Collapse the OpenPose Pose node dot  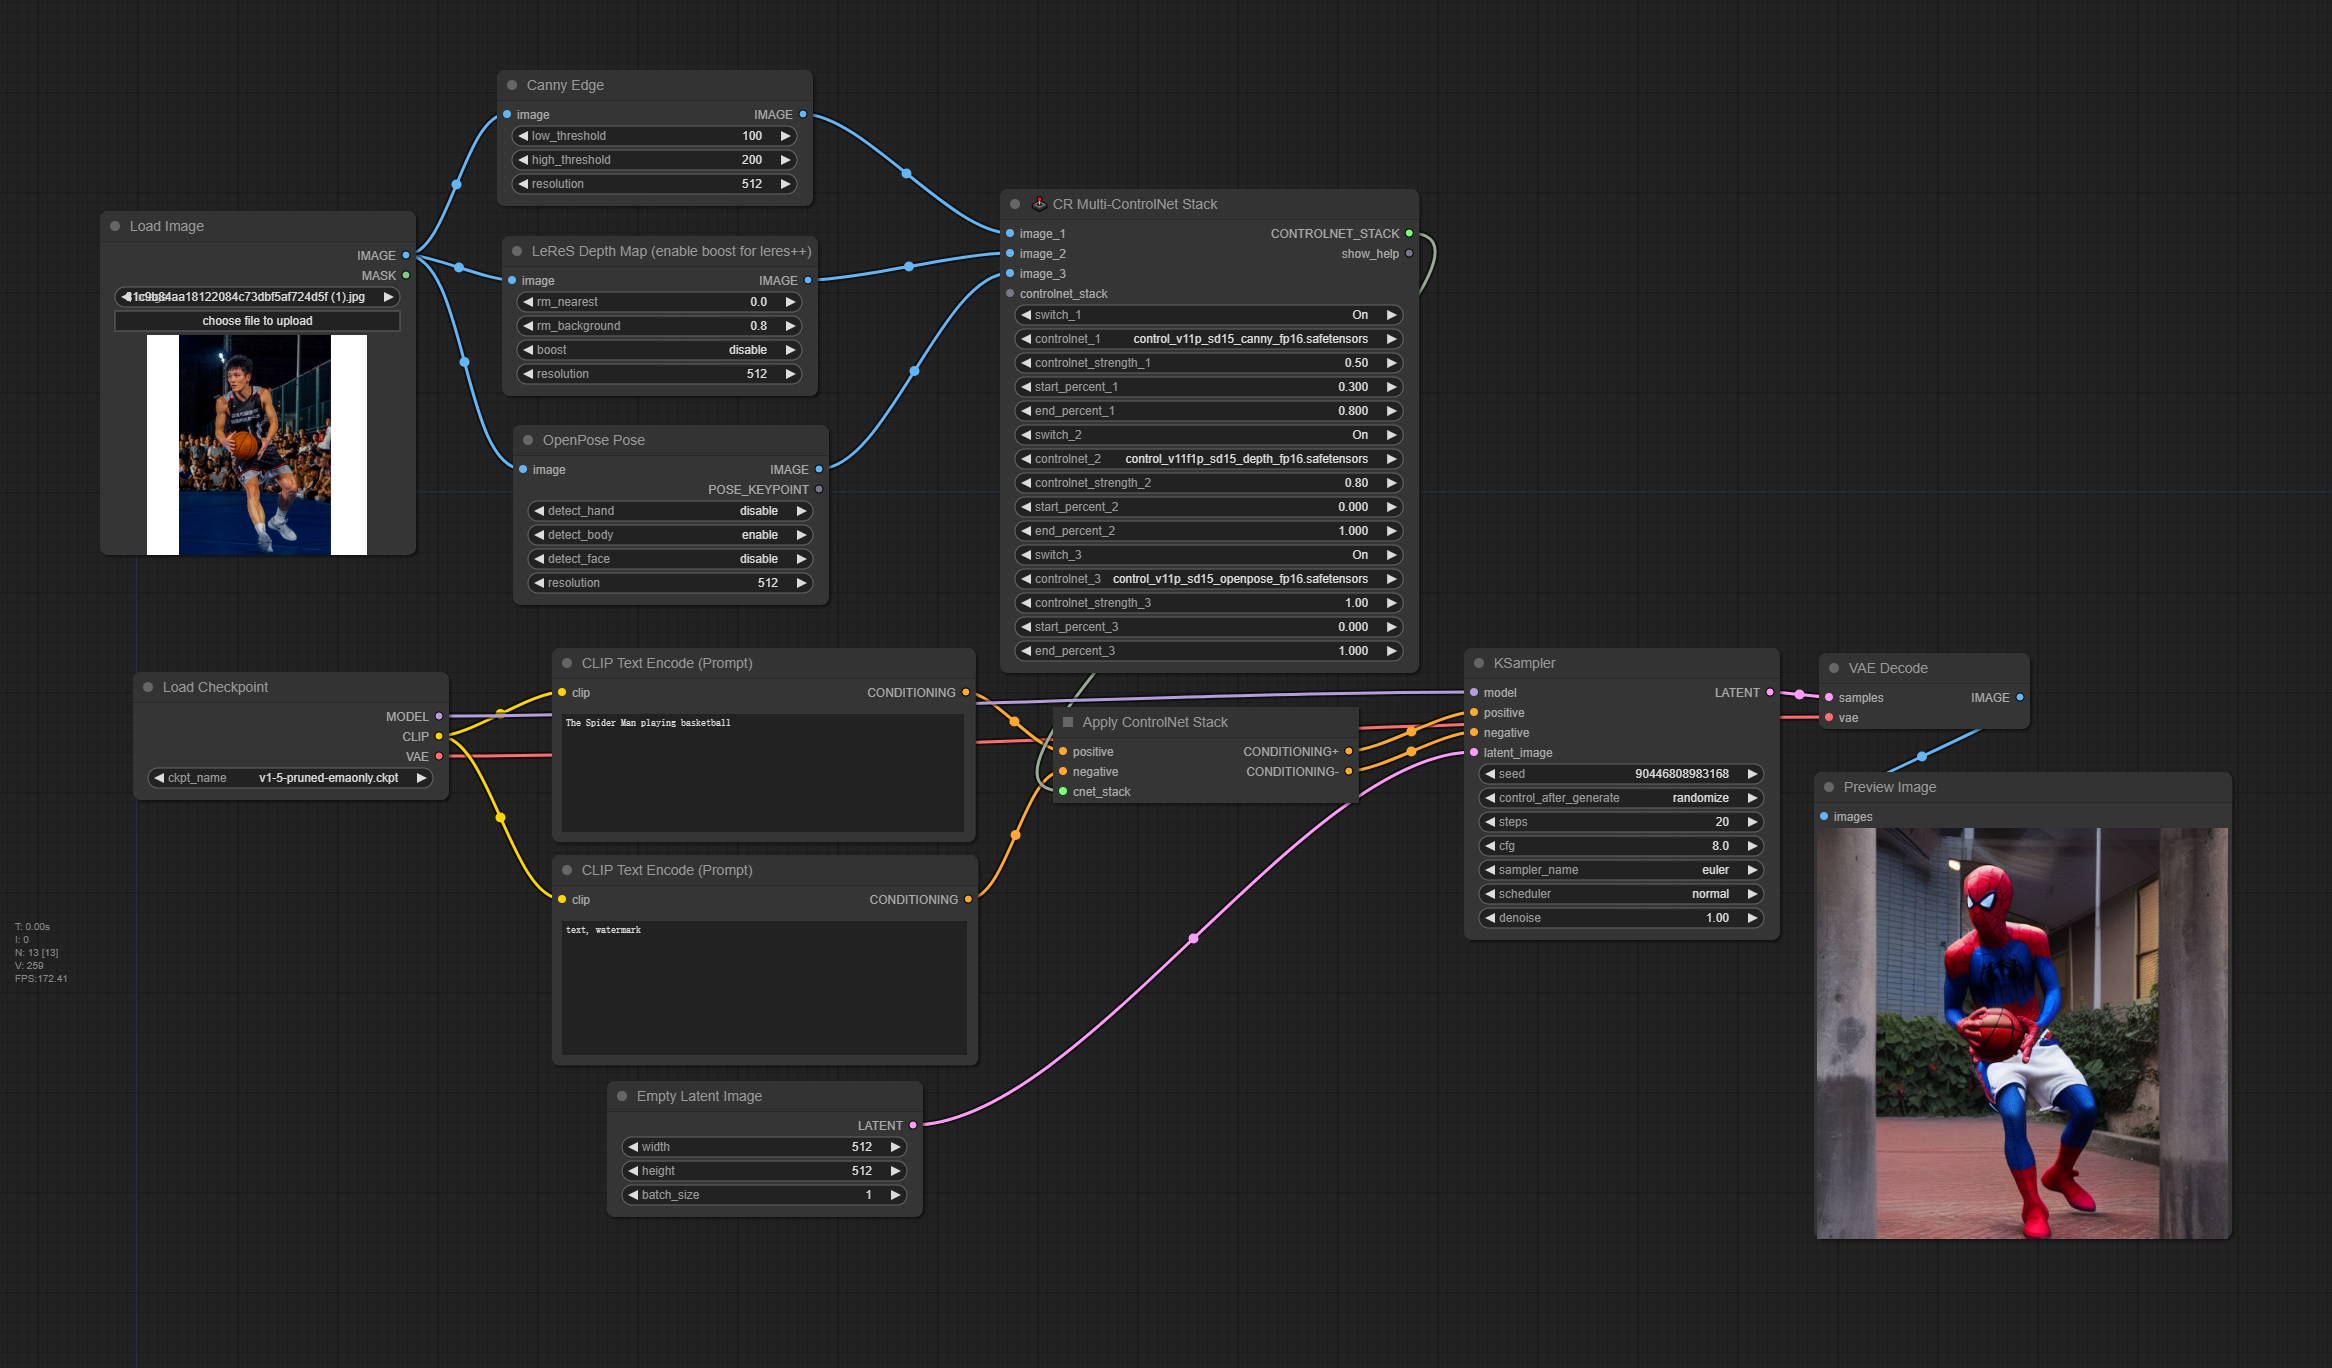pyautogui.click(x=528, y=440)
